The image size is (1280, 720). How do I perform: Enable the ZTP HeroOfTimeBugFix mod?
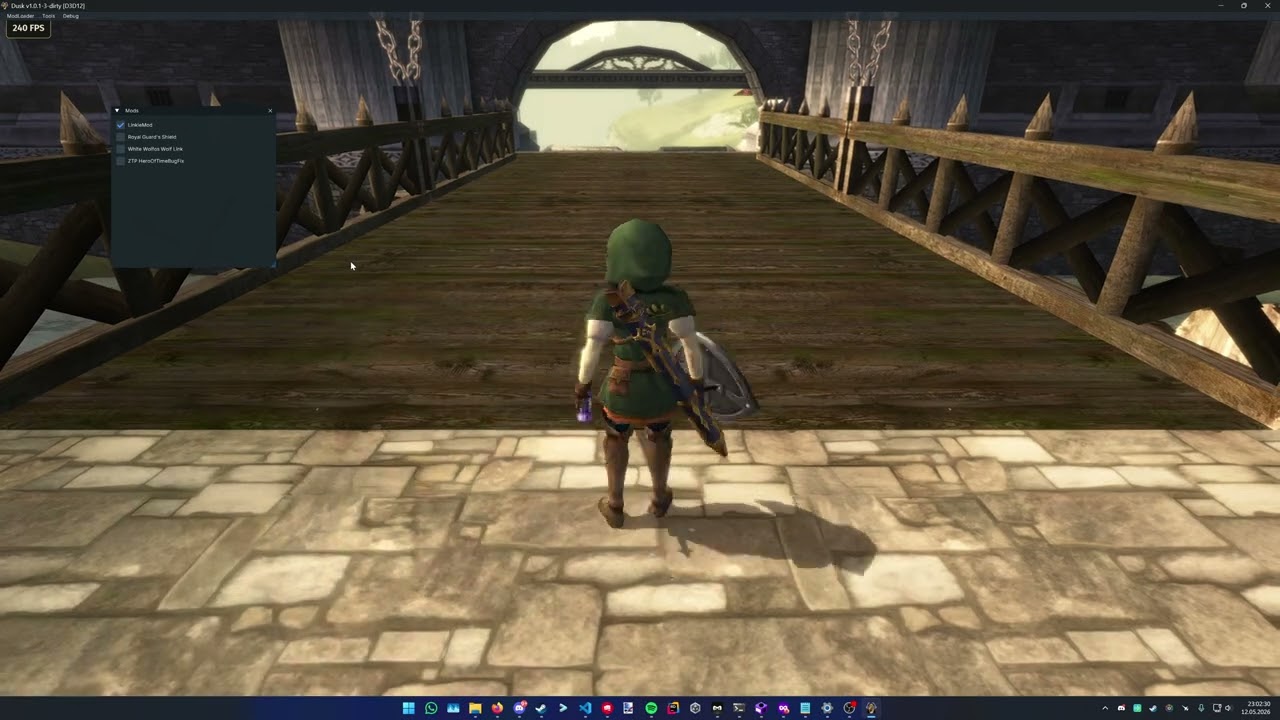click(x=120, y=161)
